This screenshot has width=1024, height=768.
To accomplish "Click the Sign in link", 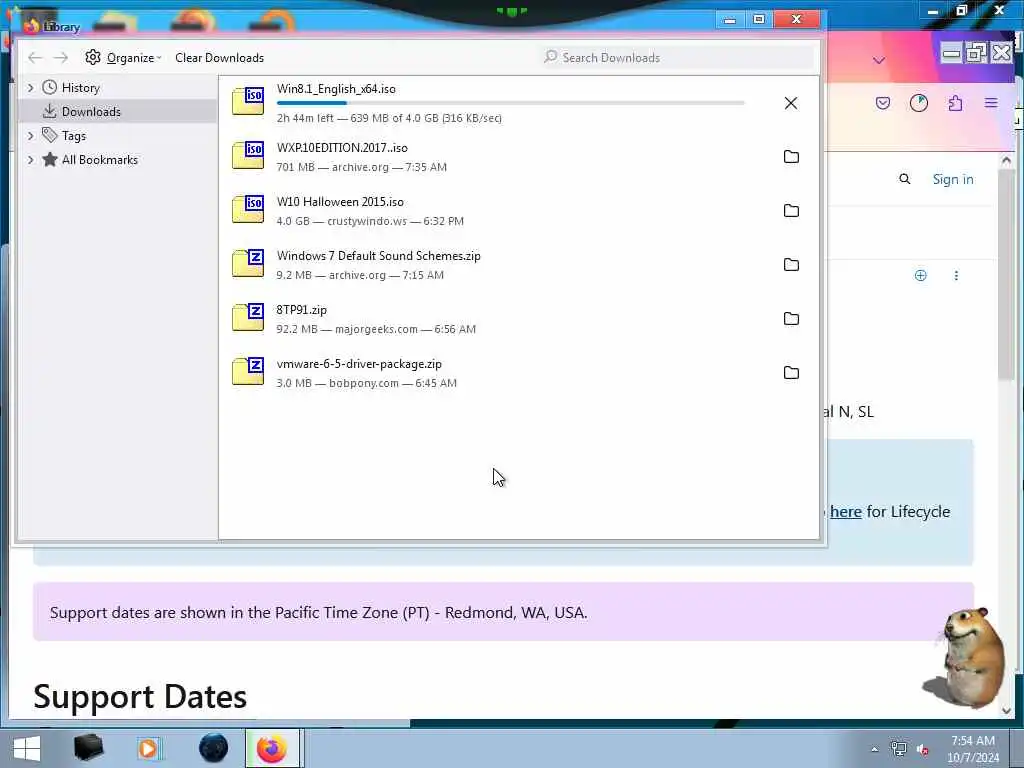I will pyautogui.click(x=953, y=180).
